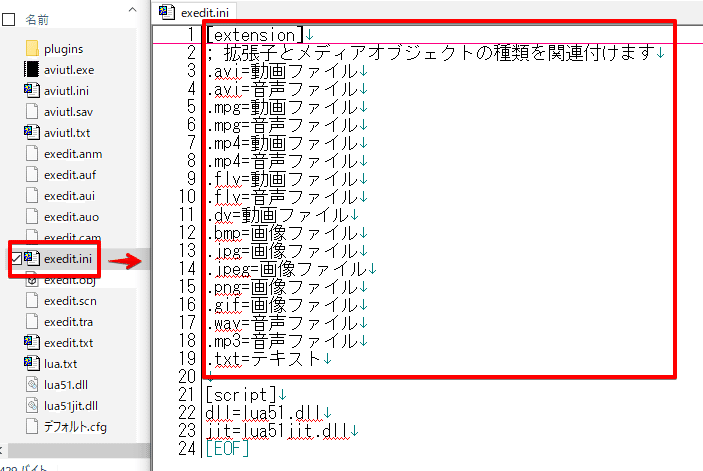The image size is (703, 471).
Task: Click the exedit.ini file icon in list
Action: [x=31, y=259]
